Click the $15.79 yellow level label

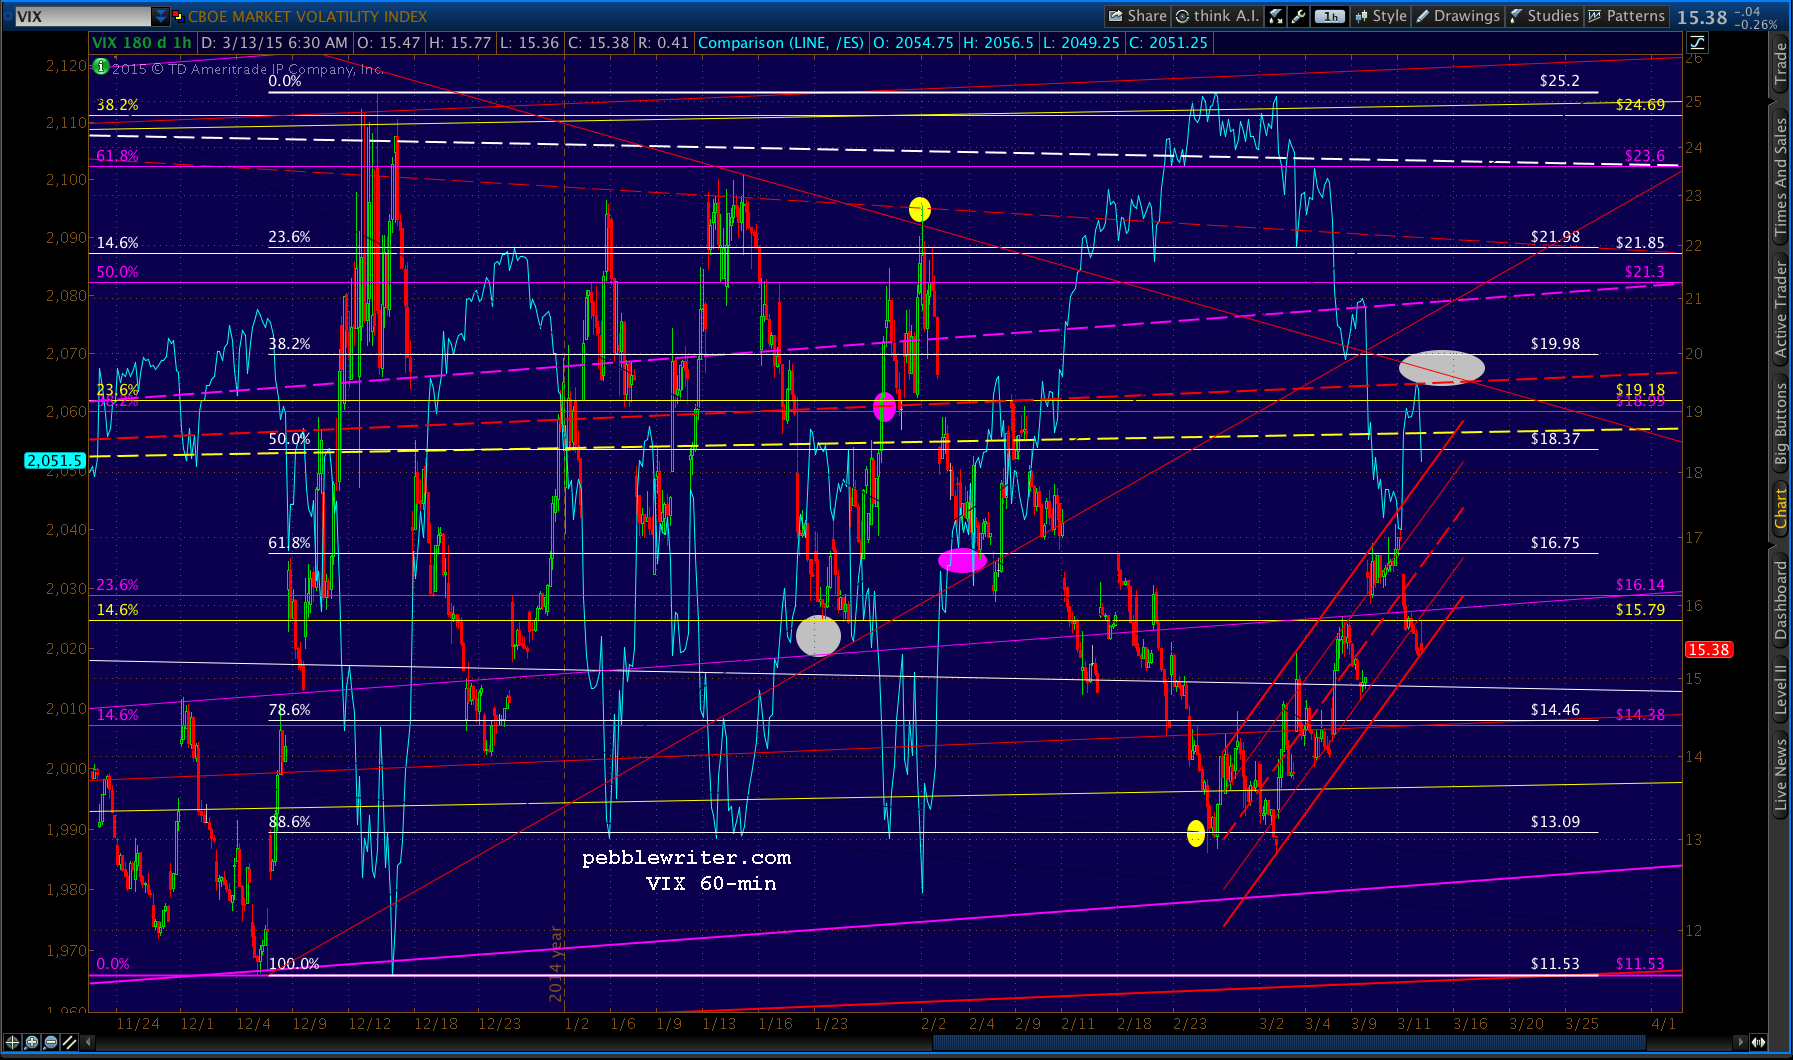(1640, 609)
